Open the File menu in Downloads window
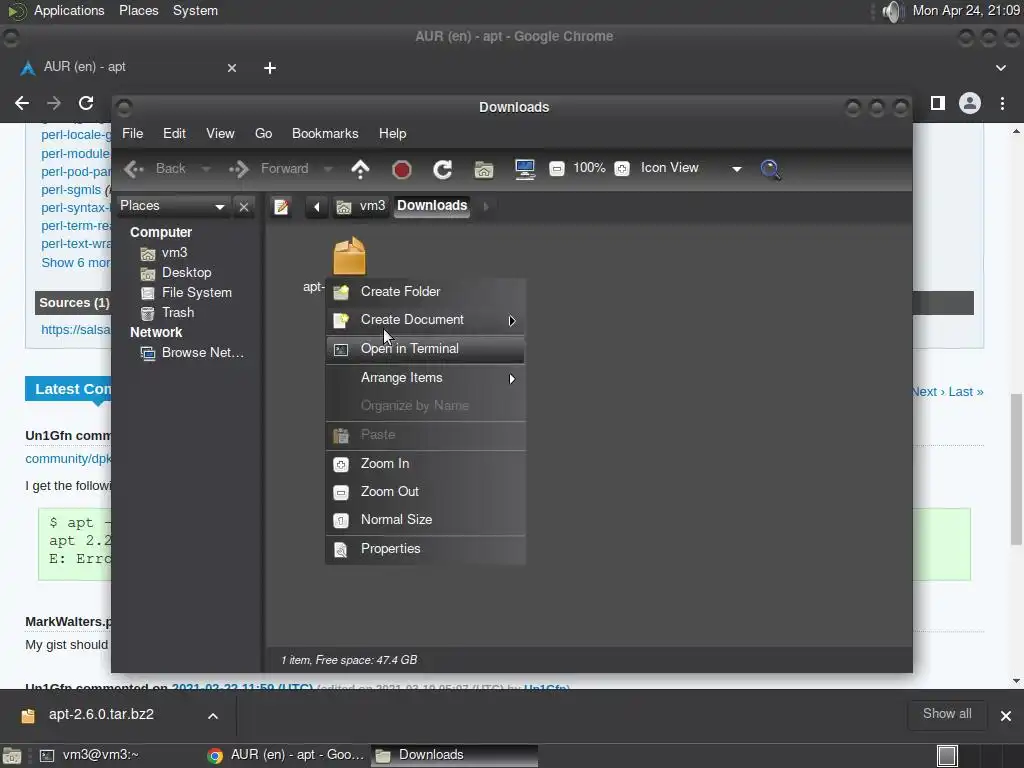The width and height of the screenshot is (1024, 768). pos(133,133)
